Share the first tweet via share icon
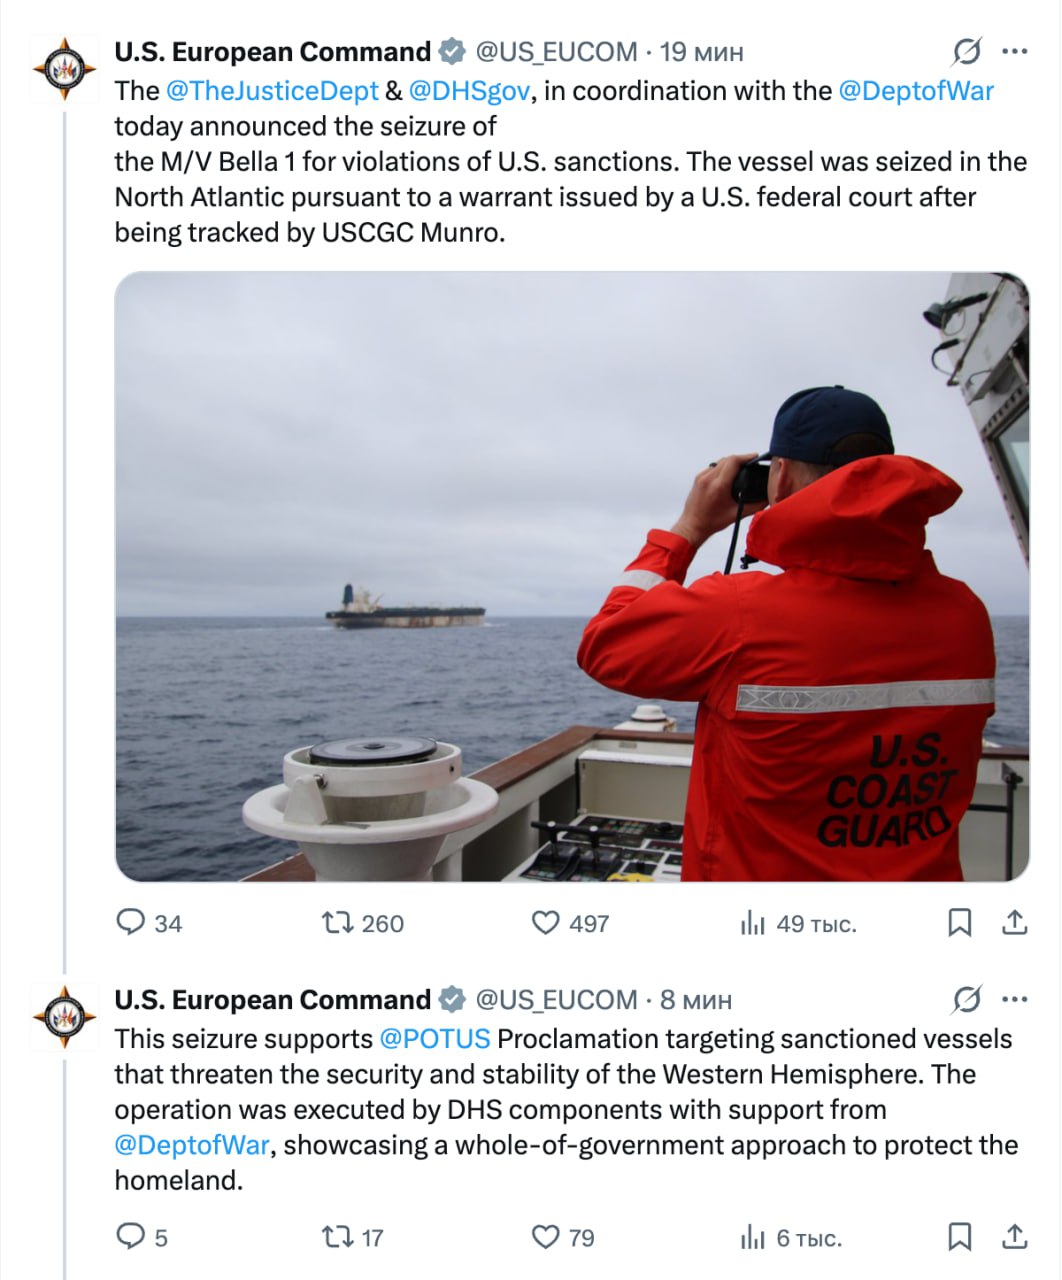1062x1280 pixels. point(1015,922)
